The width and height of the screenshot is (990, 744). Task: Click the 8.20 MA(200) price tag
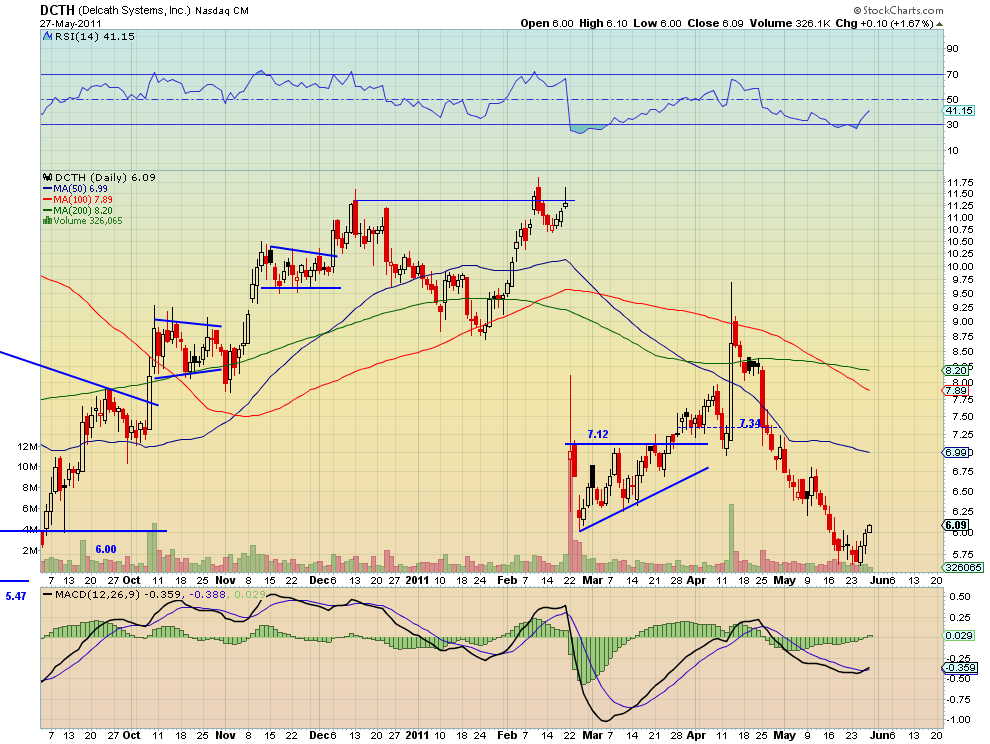click(956, 371)
